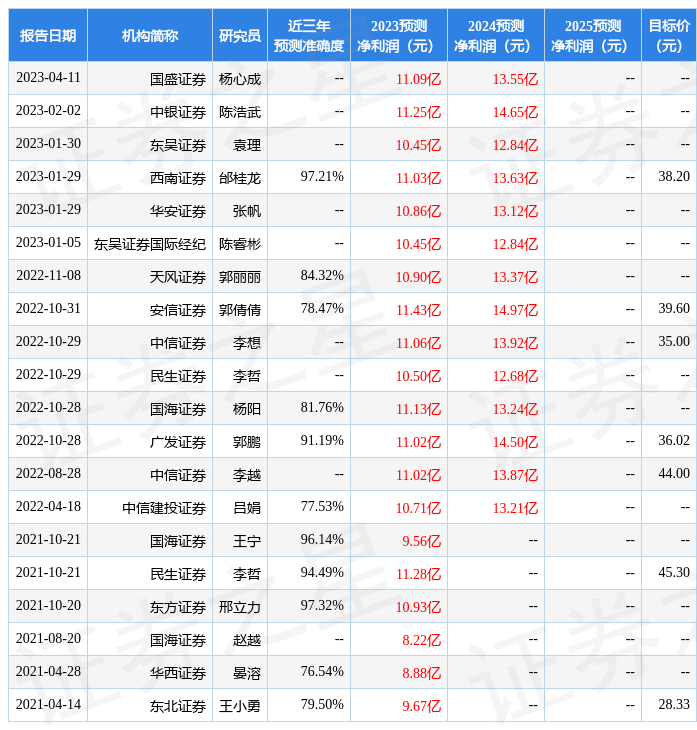Click the report date 2023-04-11
This screenshot has width=697, height=730.
48,78
